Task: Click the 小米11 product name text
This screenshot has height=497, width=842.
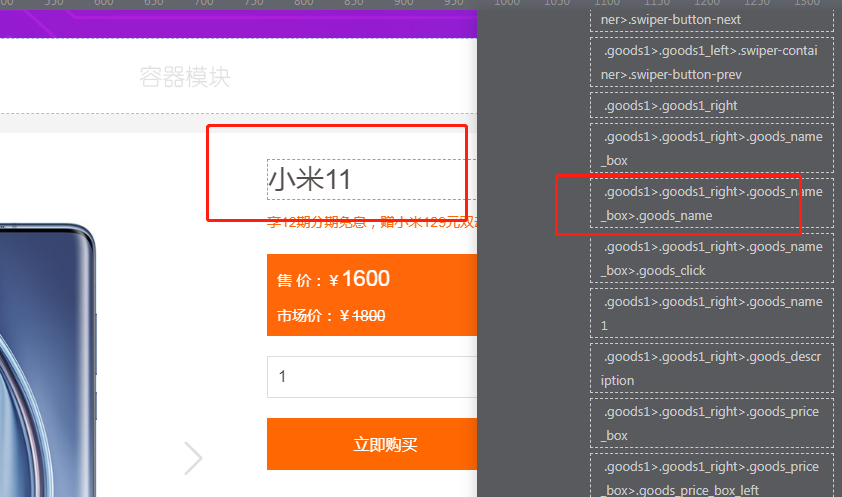Action: (309, 179)
